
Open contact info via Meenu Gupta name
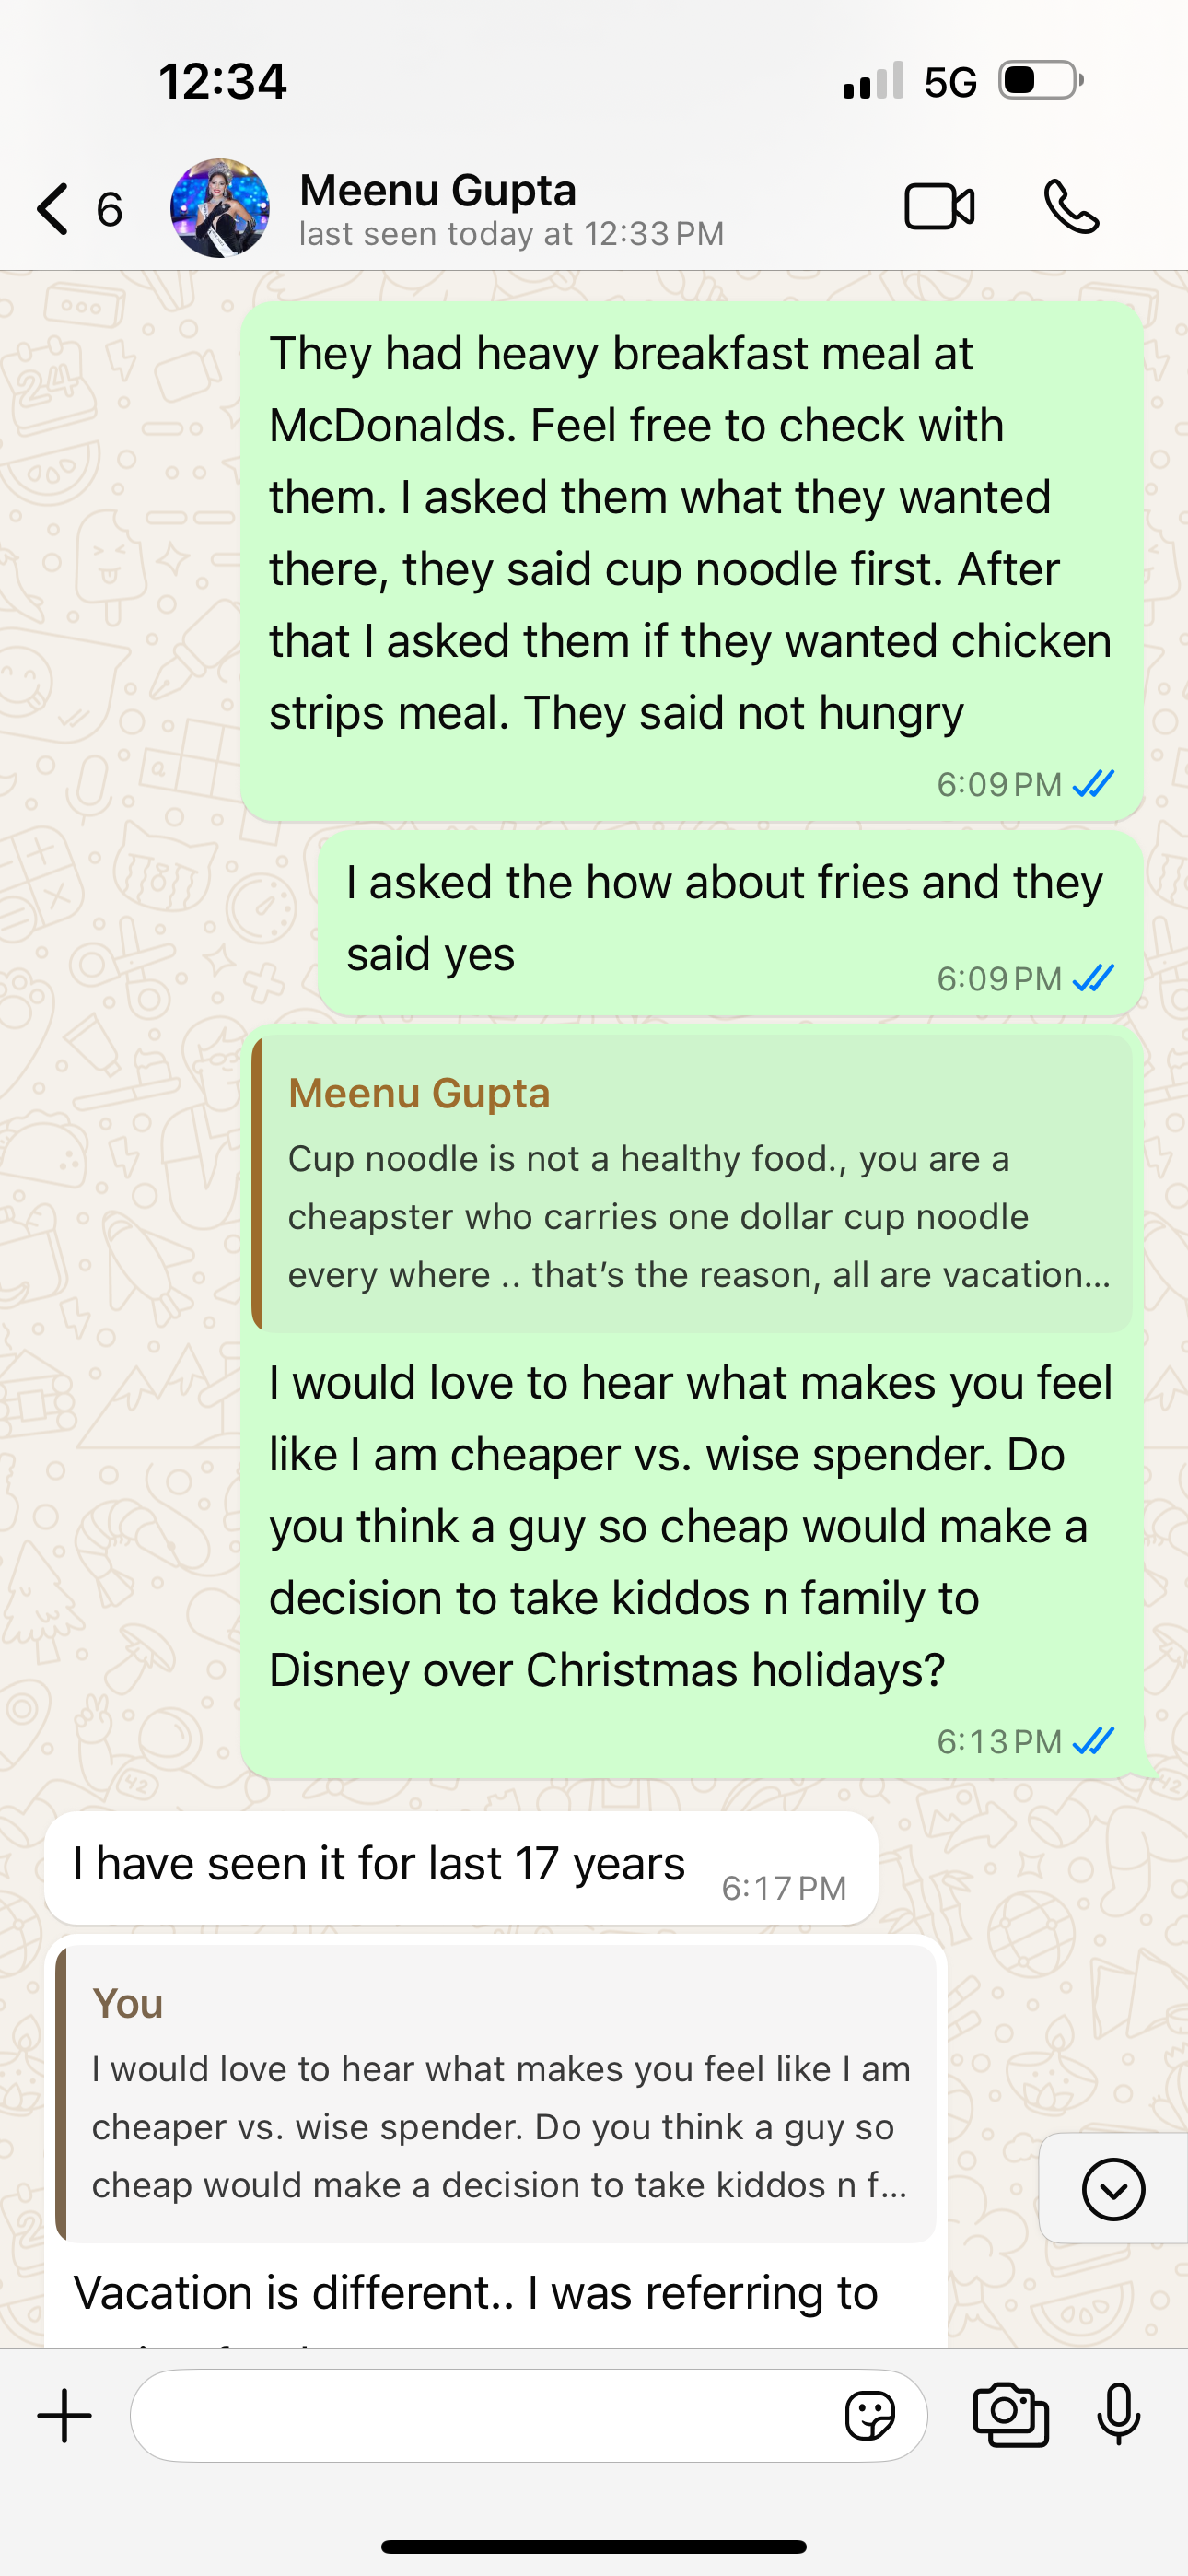coord(438,190)
